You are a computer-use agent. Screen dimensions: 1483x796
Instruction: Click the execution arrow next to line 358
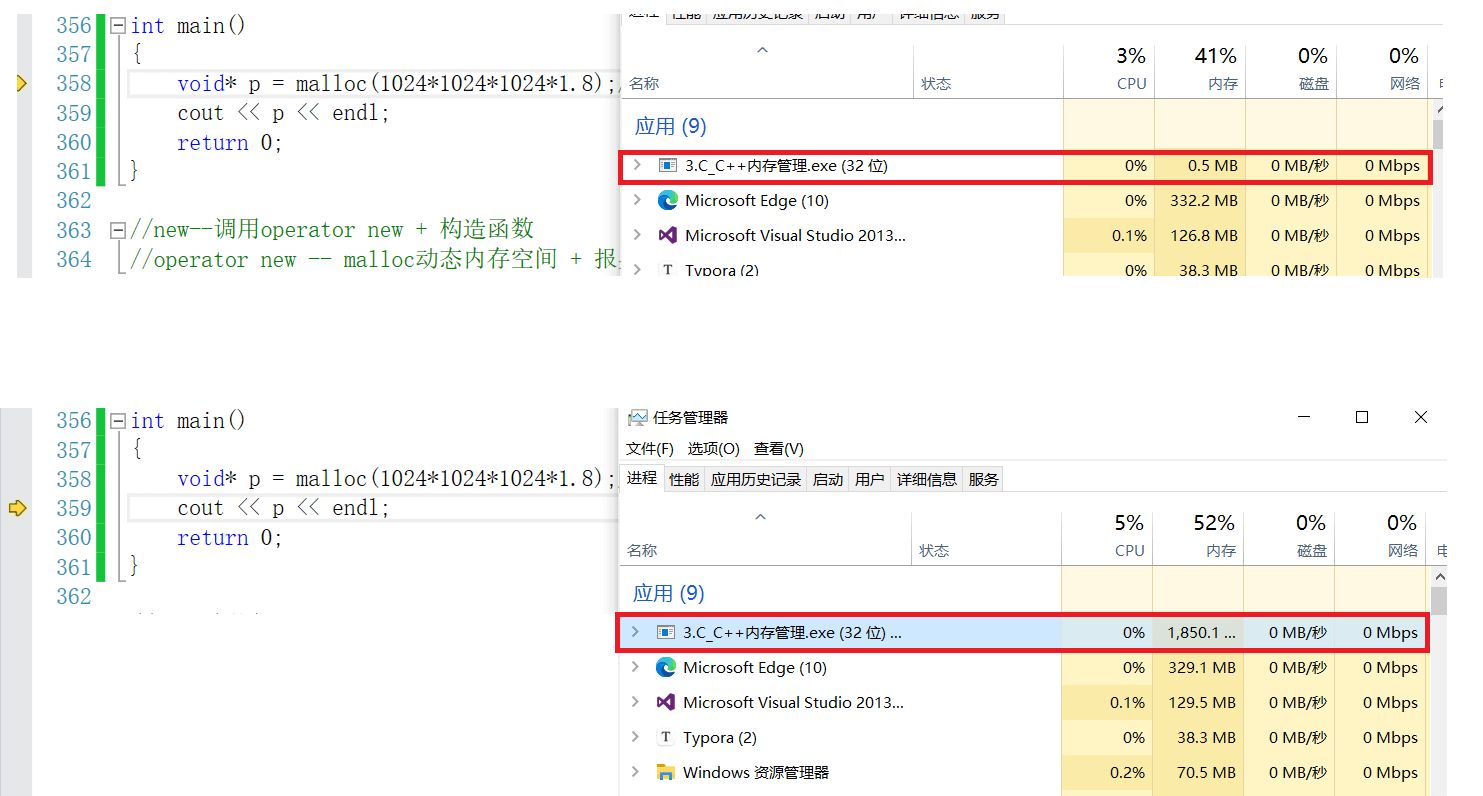pyautogui.click(x=22, y=84)
